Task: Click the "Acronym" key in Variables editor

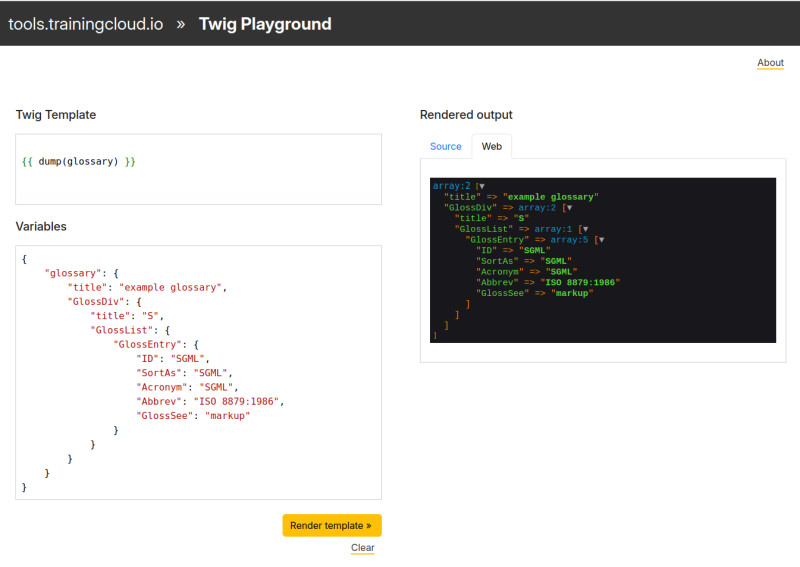Action: [x=162, y=387]
